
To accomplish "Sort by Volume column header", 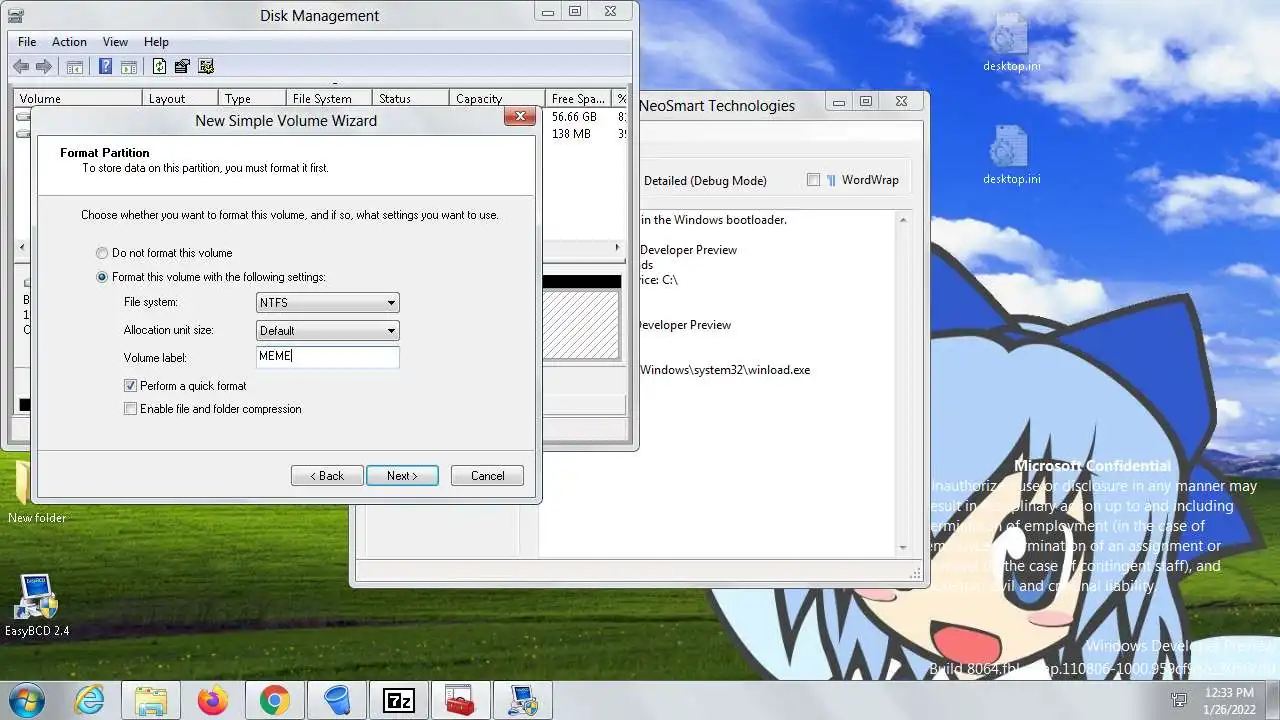I will [77, 98].
